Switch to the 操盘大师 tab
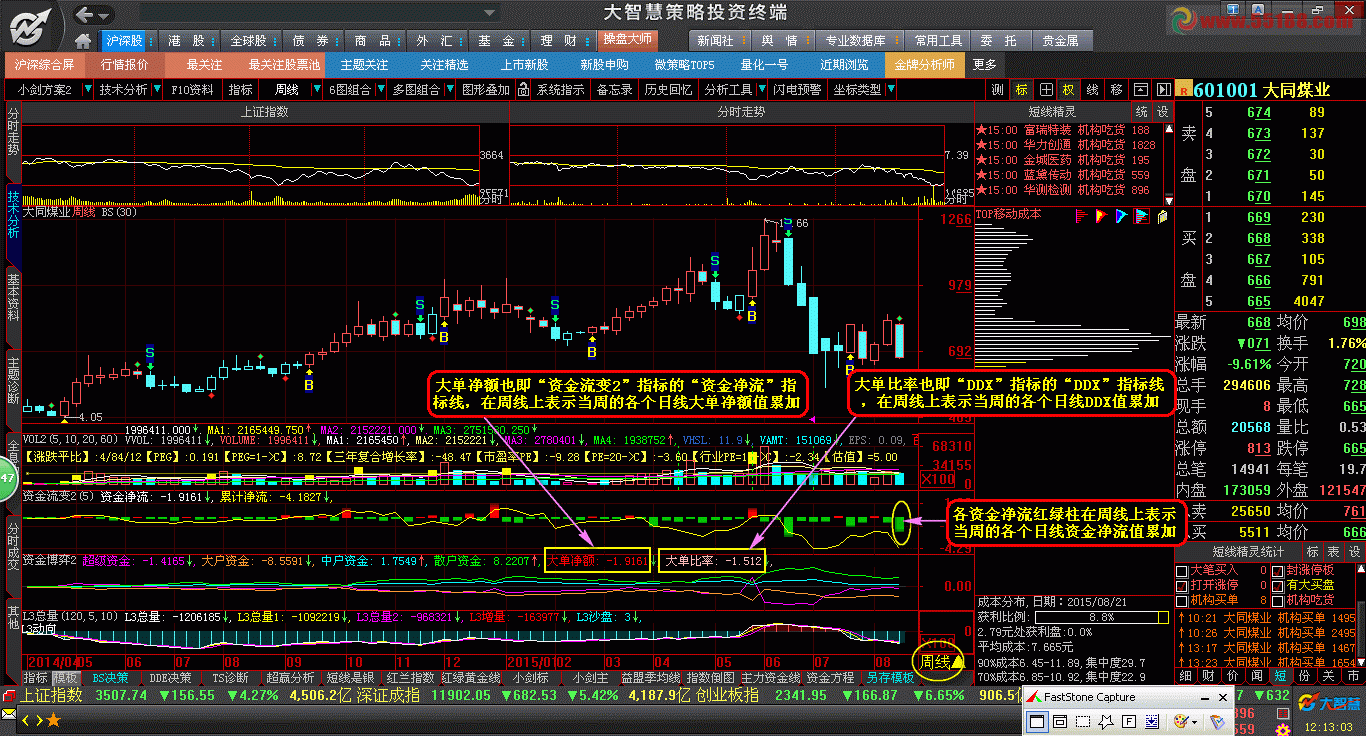This screenshot has width=1366, height=736. tap(627, 40)
